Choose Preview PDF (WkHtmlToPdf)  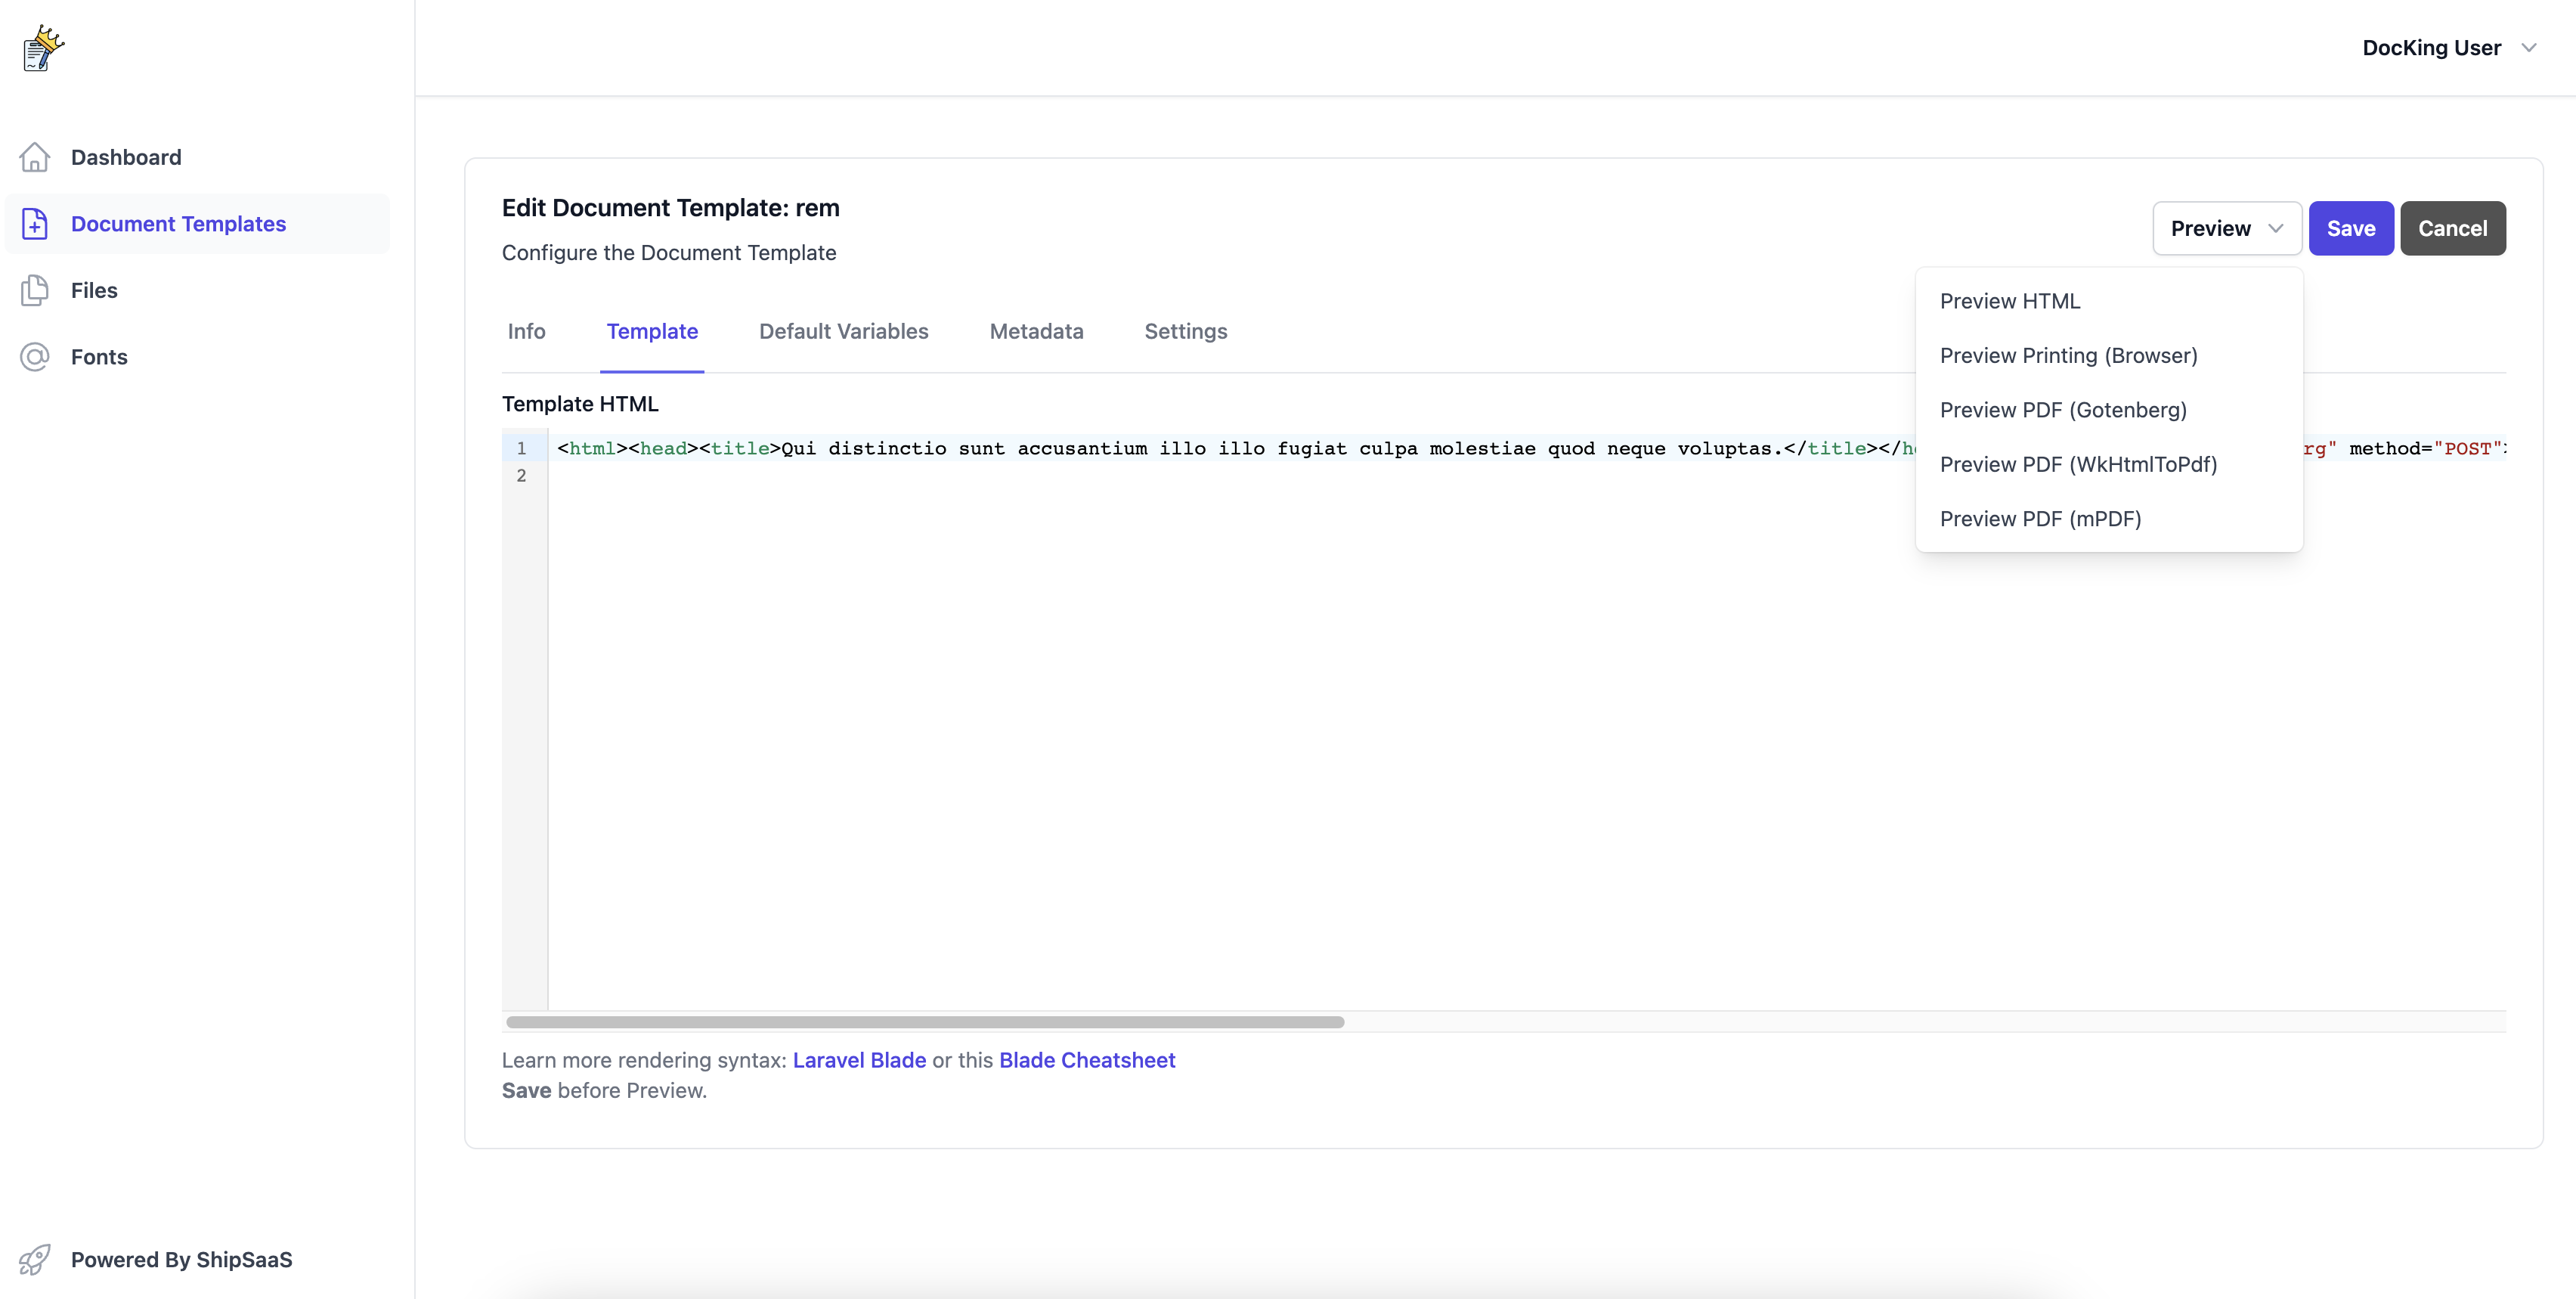(2078, 464)
